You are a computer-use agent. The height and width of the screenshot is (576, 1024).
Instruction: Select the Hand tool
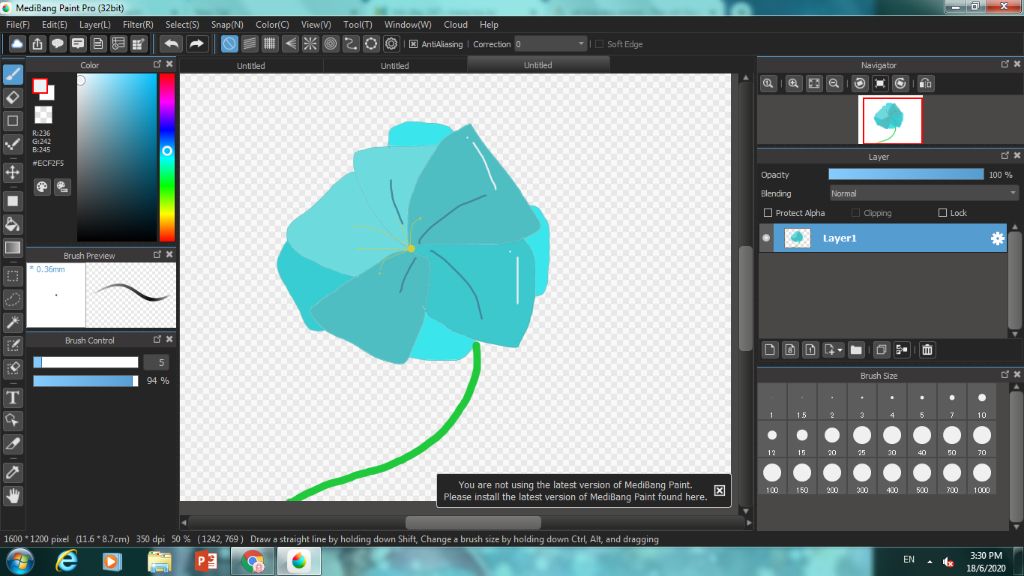(x=12, y=496)
